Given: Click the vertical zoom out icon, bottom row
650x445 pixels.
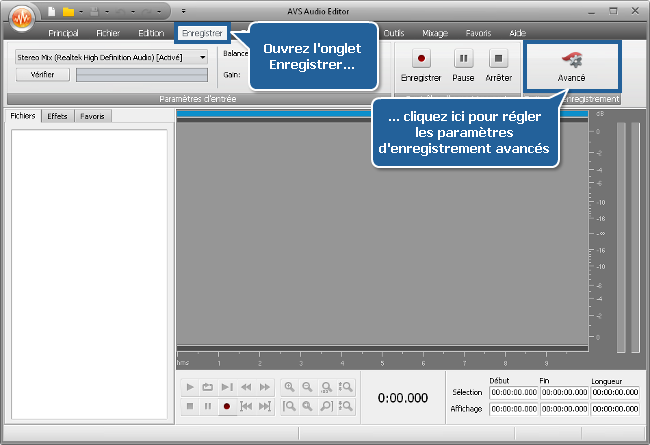Looking at the screenshot, I should pyautogui.click(x=345, y=406).
